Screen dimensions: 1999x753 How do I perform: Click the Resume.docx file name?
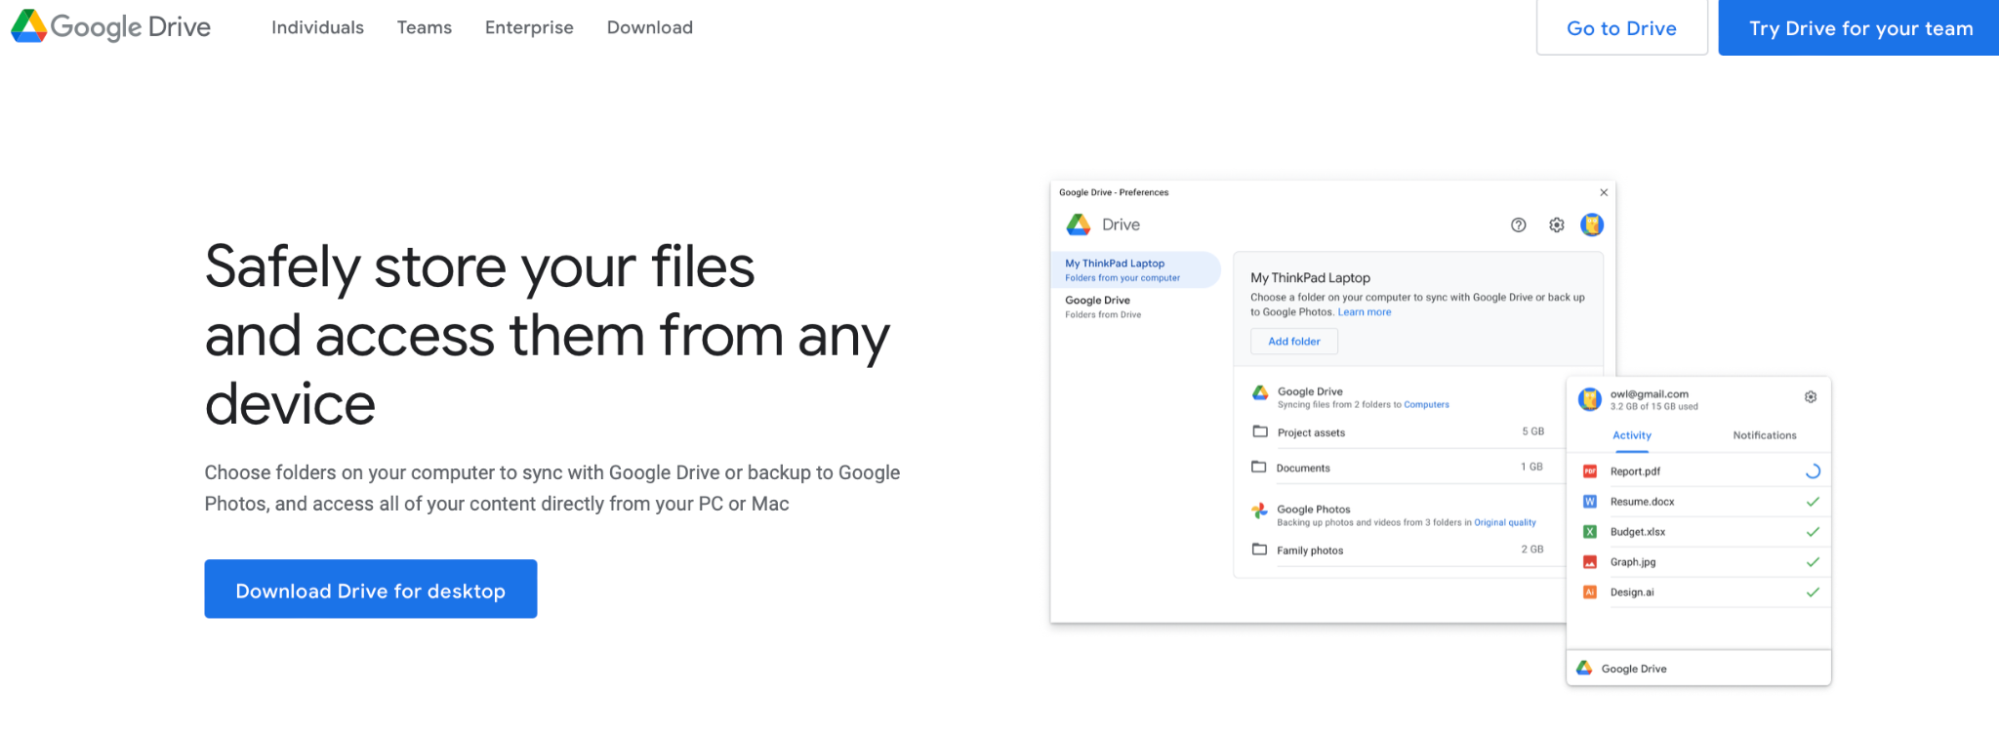[x=1642, y=502]
